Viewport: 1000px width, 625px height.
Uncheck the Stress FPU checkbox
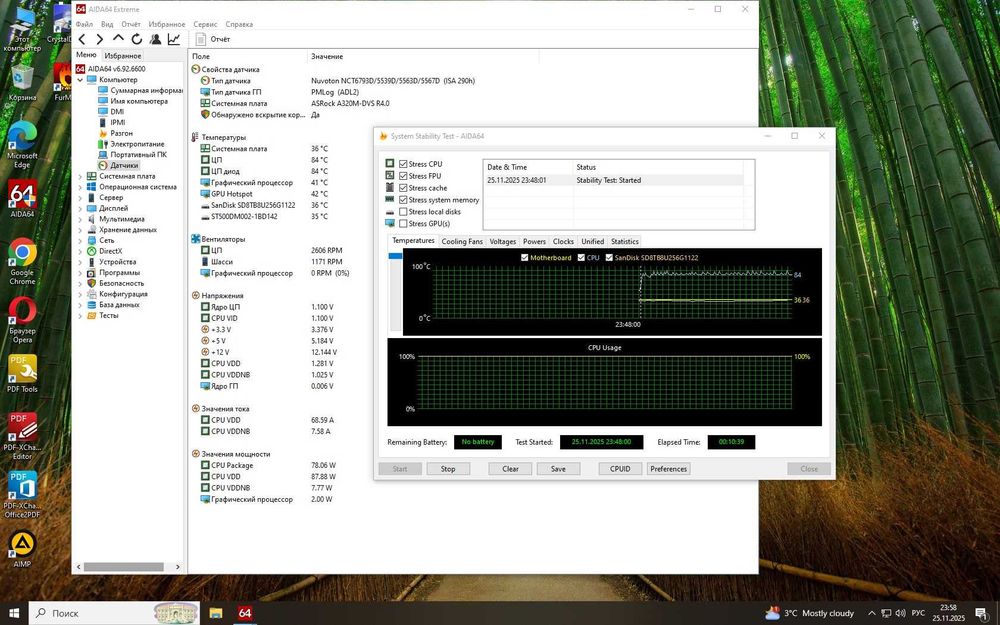403,176
